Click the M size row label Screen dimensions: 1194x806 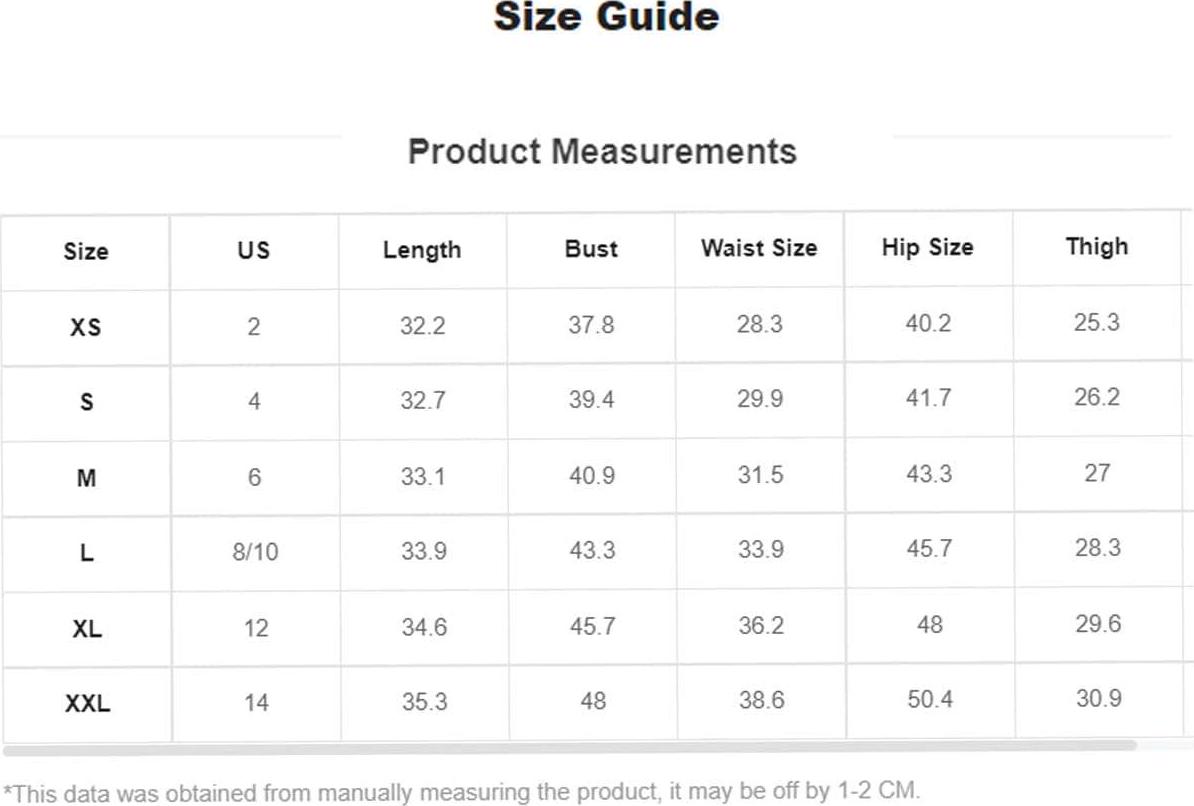point(86,478)
